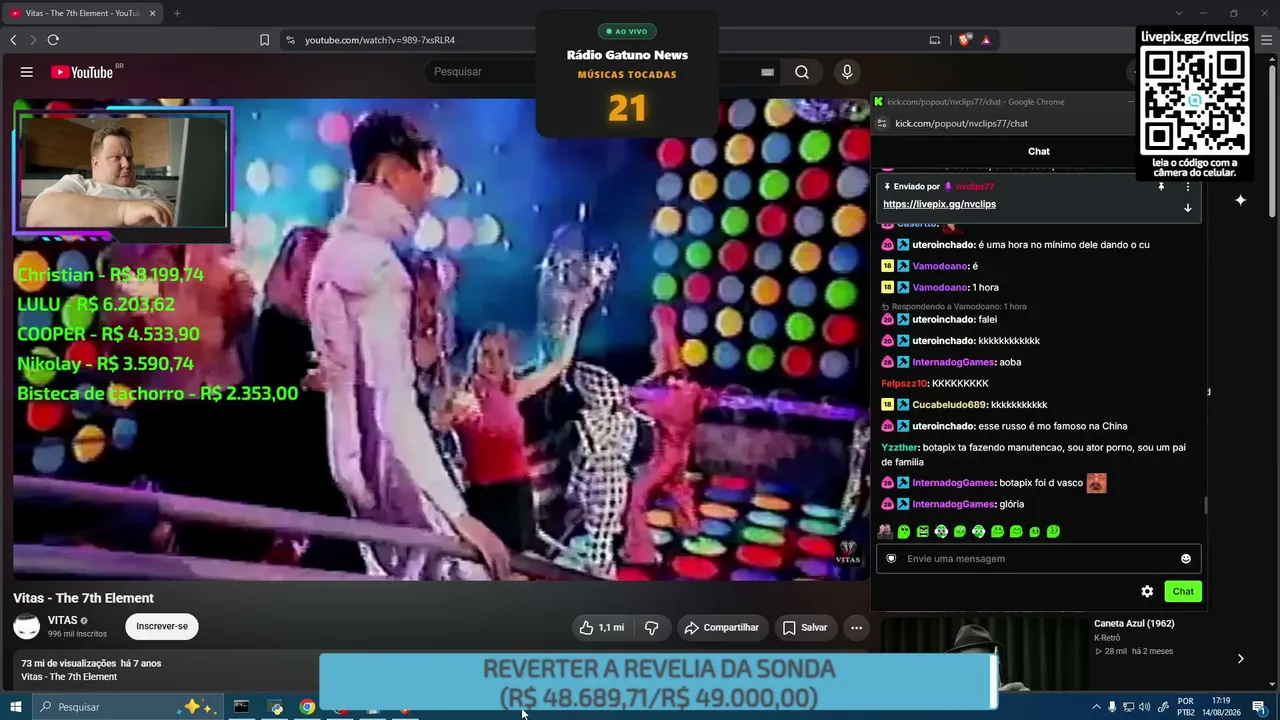Dislike the Vitas video

(x=652, y=628)
